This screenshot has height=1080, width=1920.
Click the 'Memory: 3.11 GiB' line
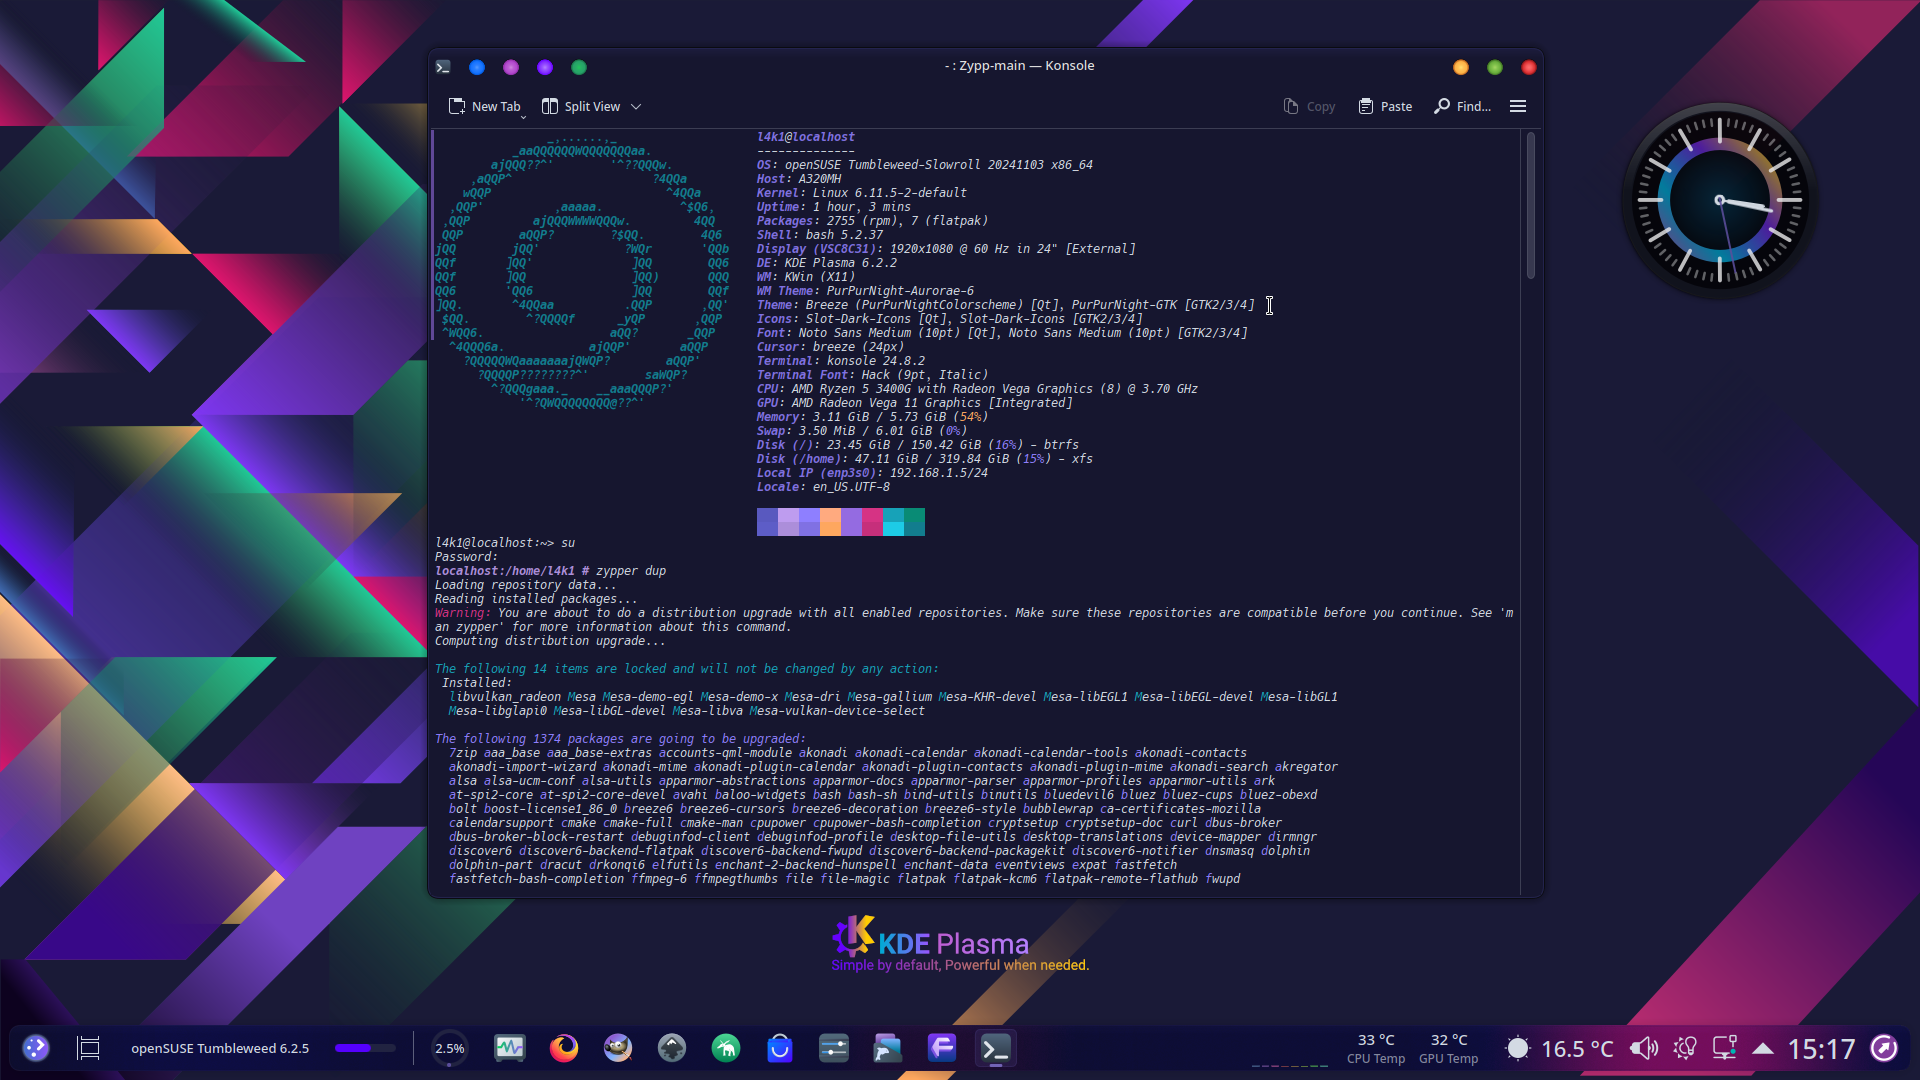coord(872,417)
